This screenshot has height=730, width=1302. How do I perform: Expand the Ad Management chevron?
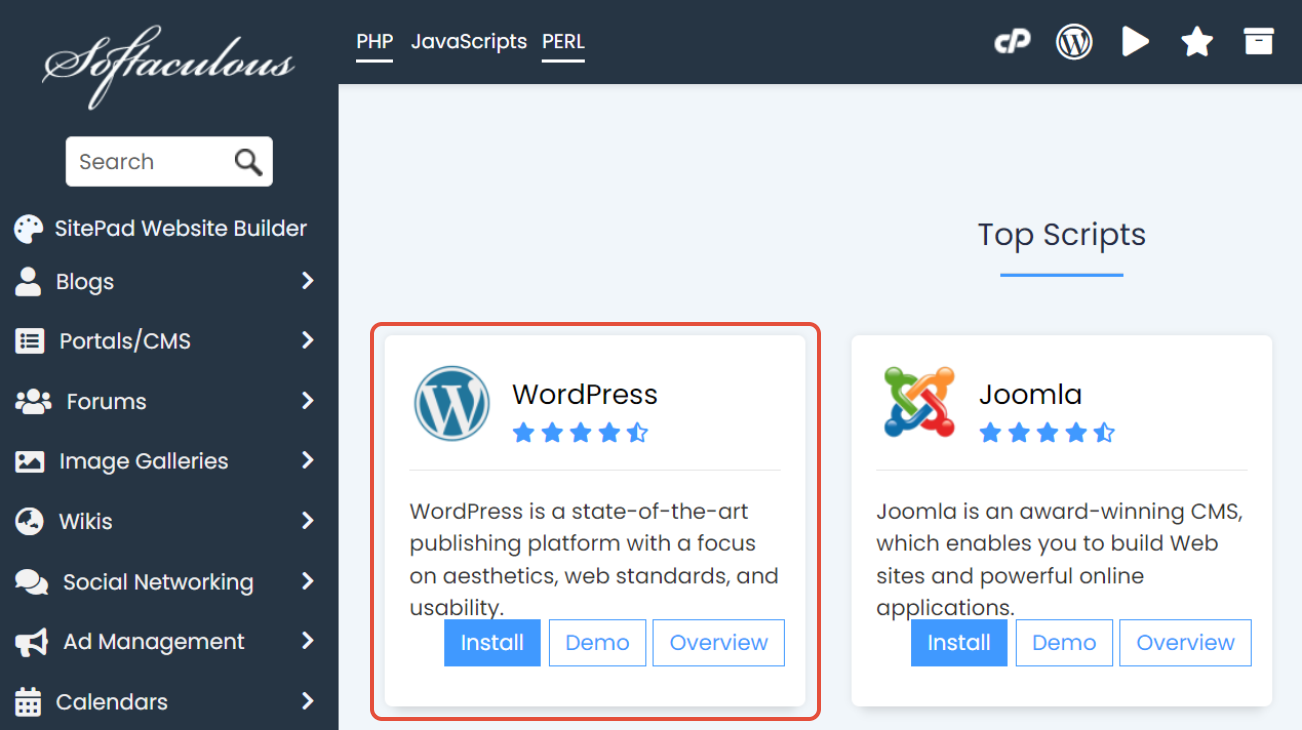coord(307,640)
